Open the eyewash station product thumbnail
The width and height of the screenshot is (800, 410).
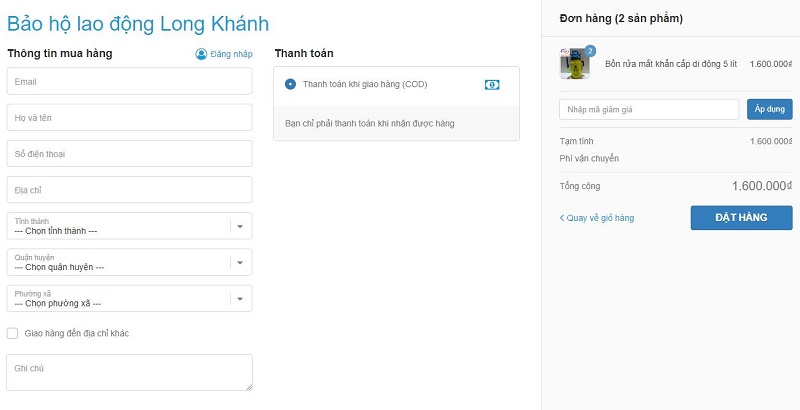point(574,64)
